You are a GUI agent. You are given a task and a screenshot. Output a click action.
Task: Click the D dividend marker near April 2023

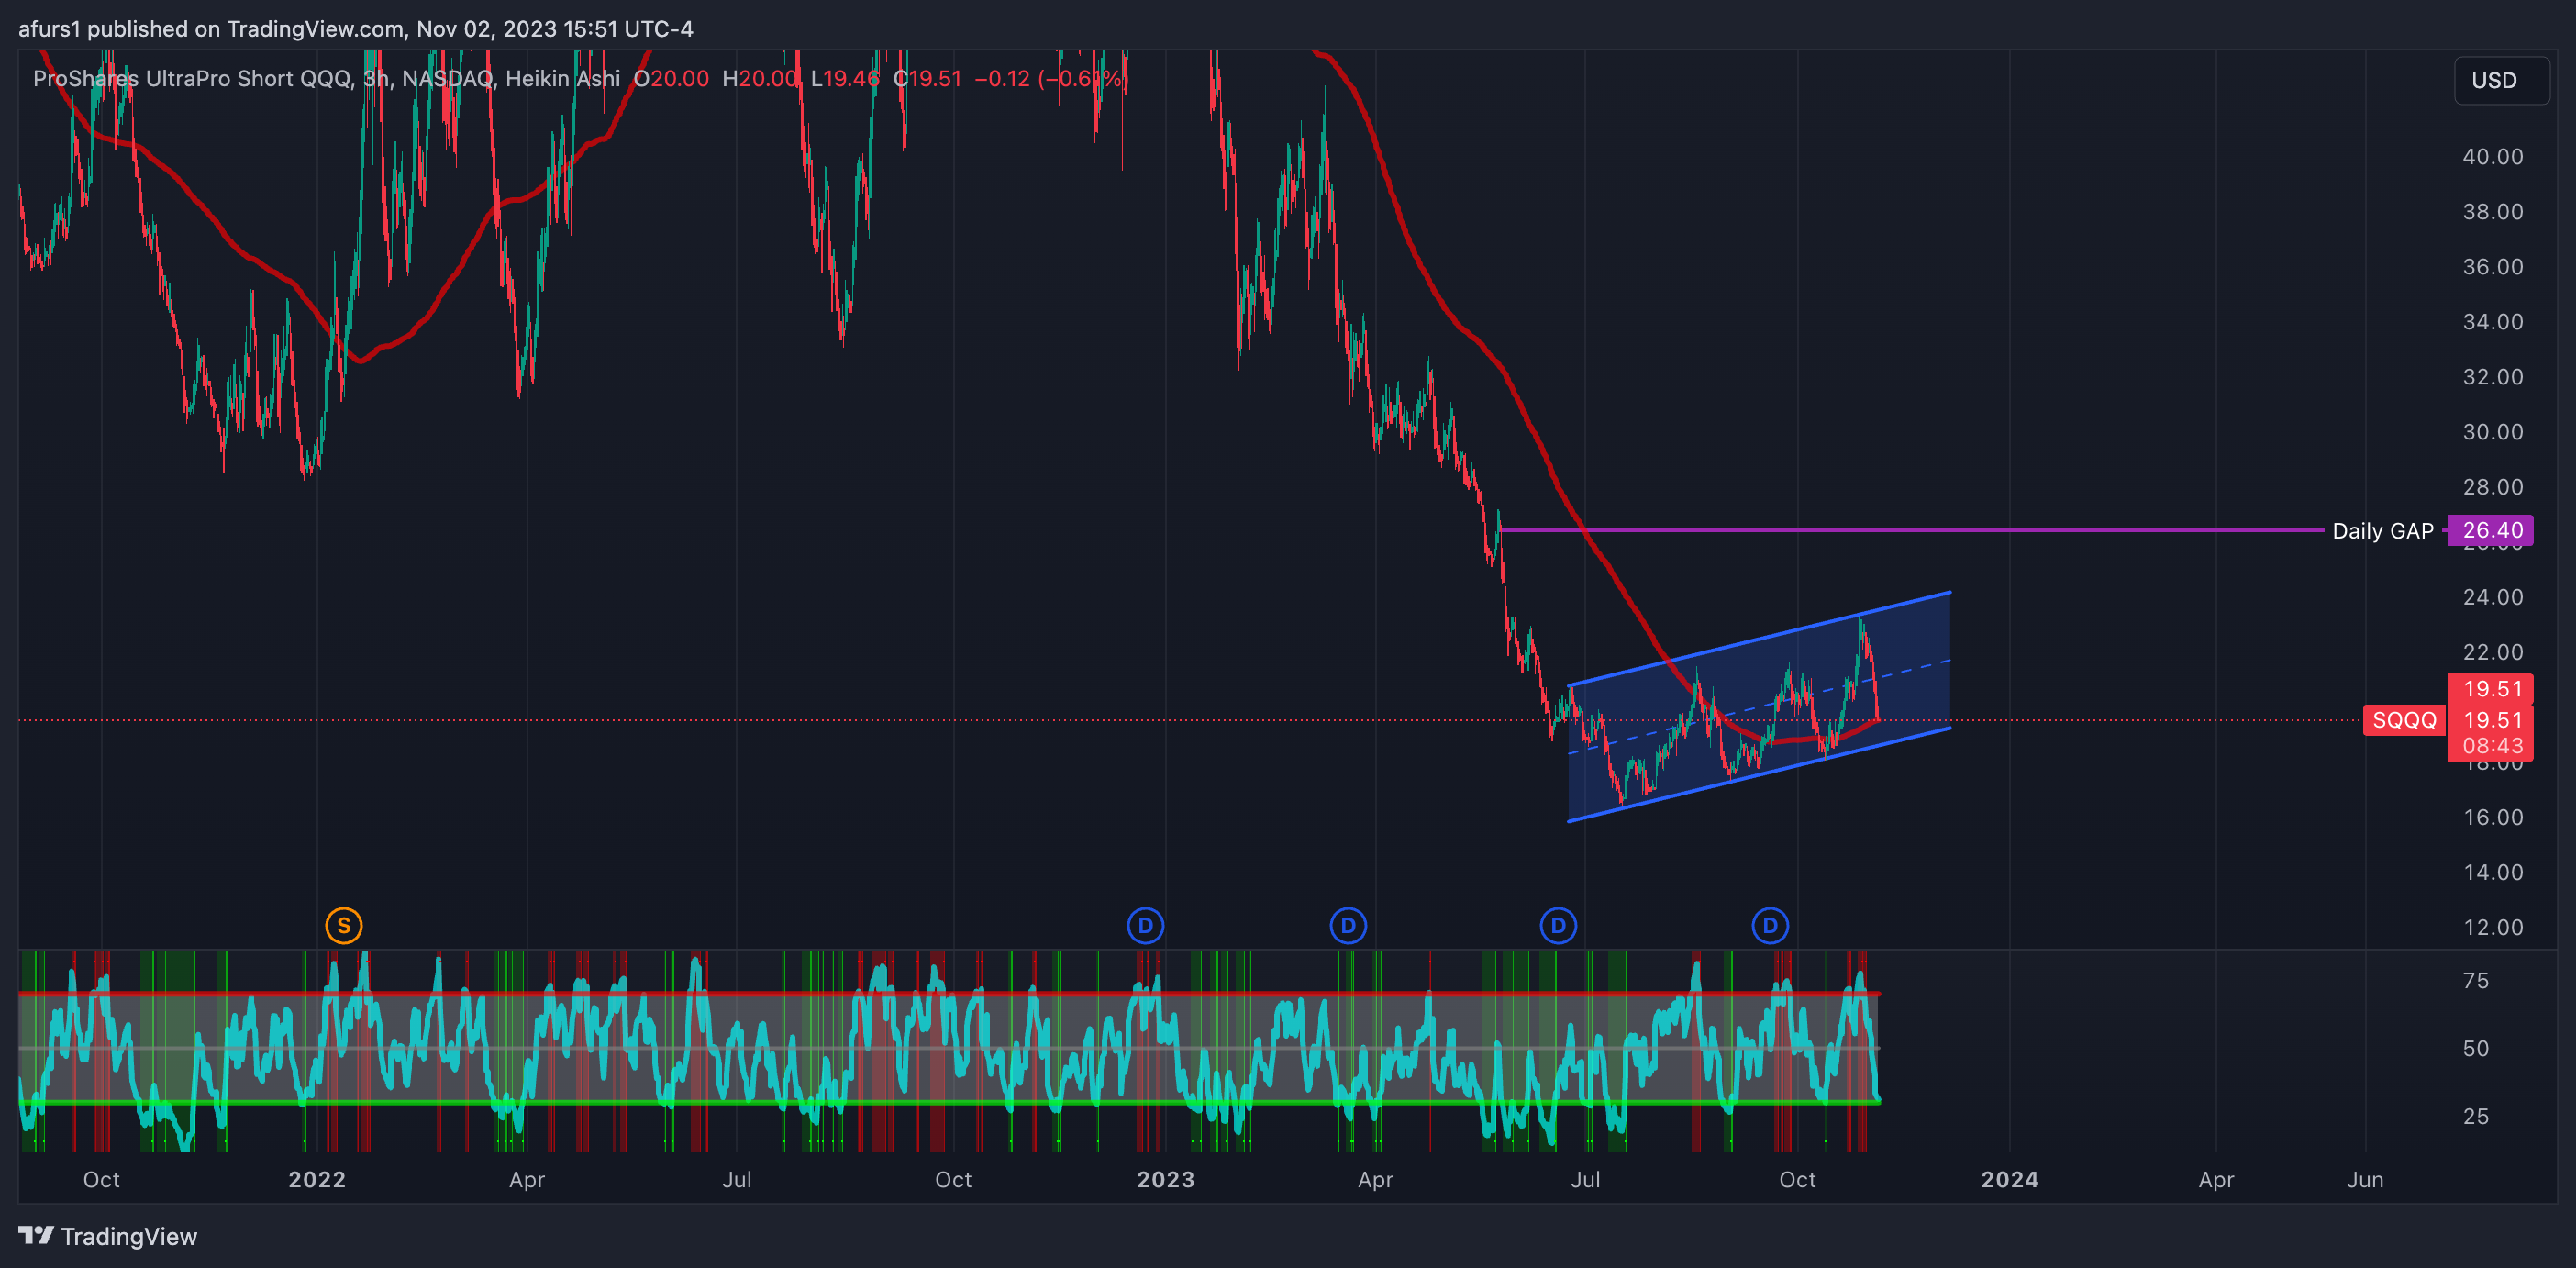[x=1347, y=925]
